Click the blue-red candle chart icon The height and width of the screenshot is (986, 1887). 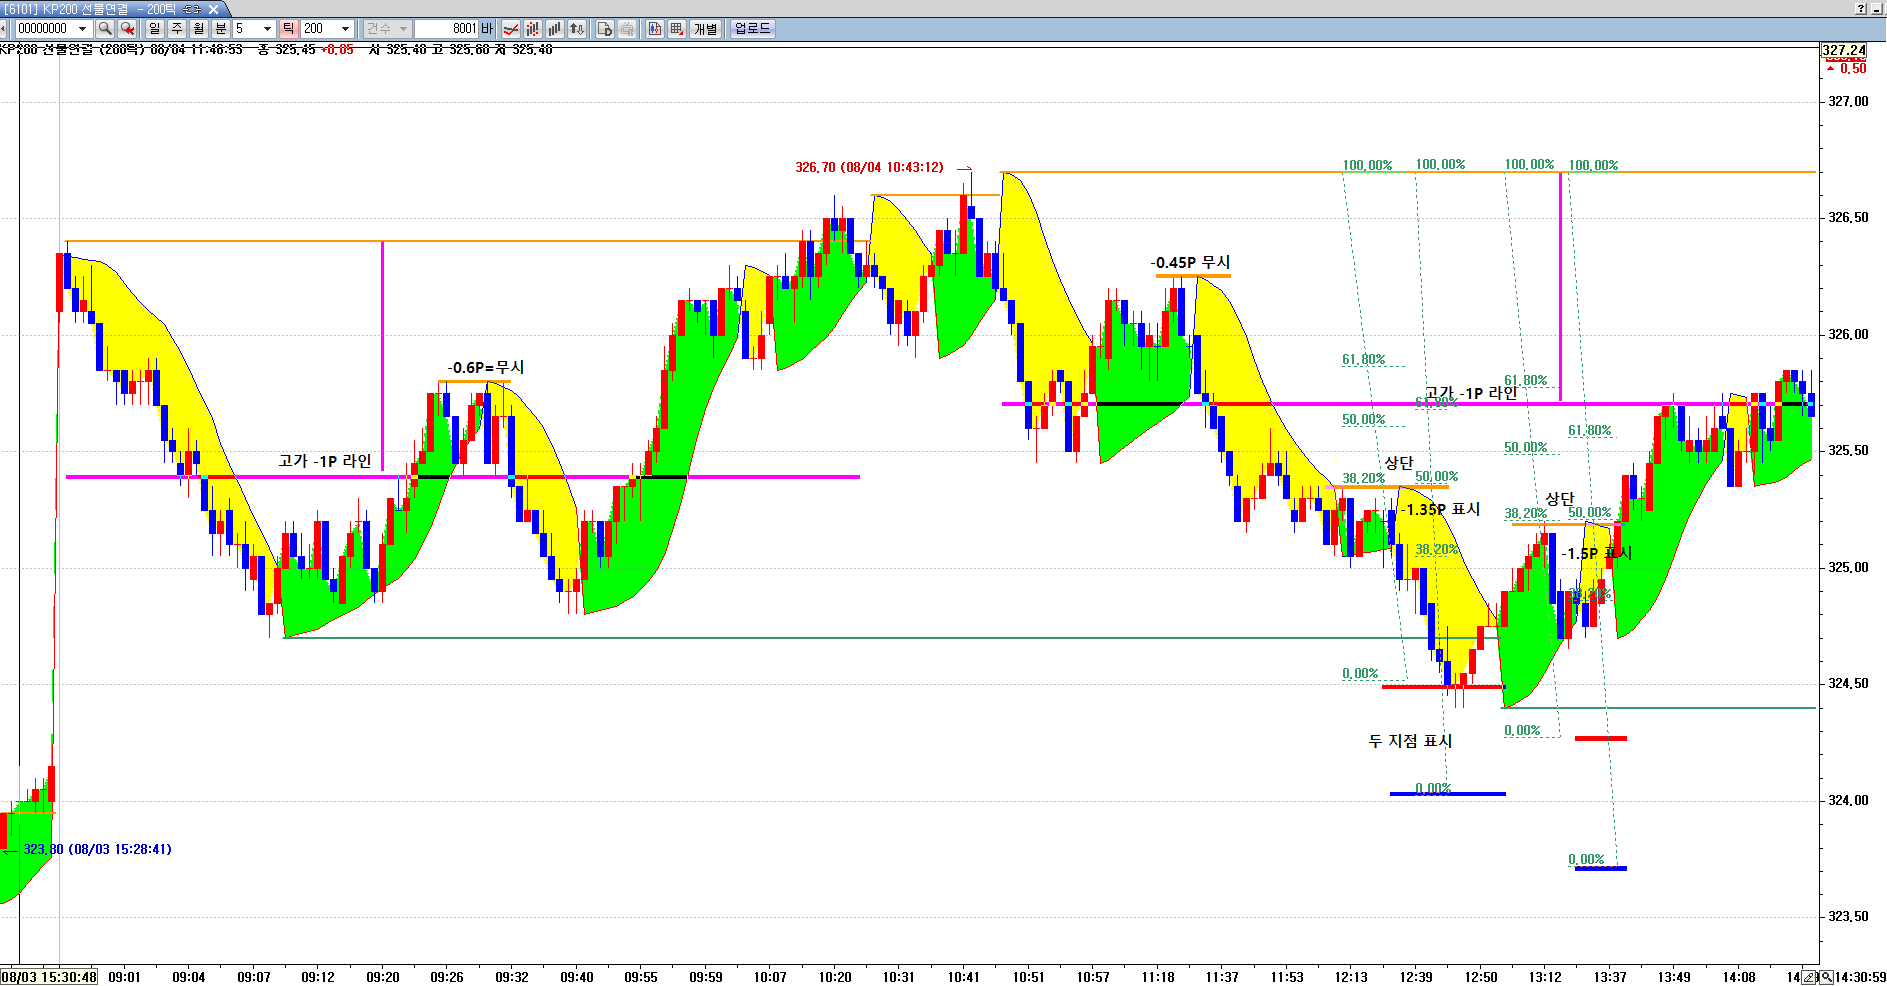tap(655, 29)
